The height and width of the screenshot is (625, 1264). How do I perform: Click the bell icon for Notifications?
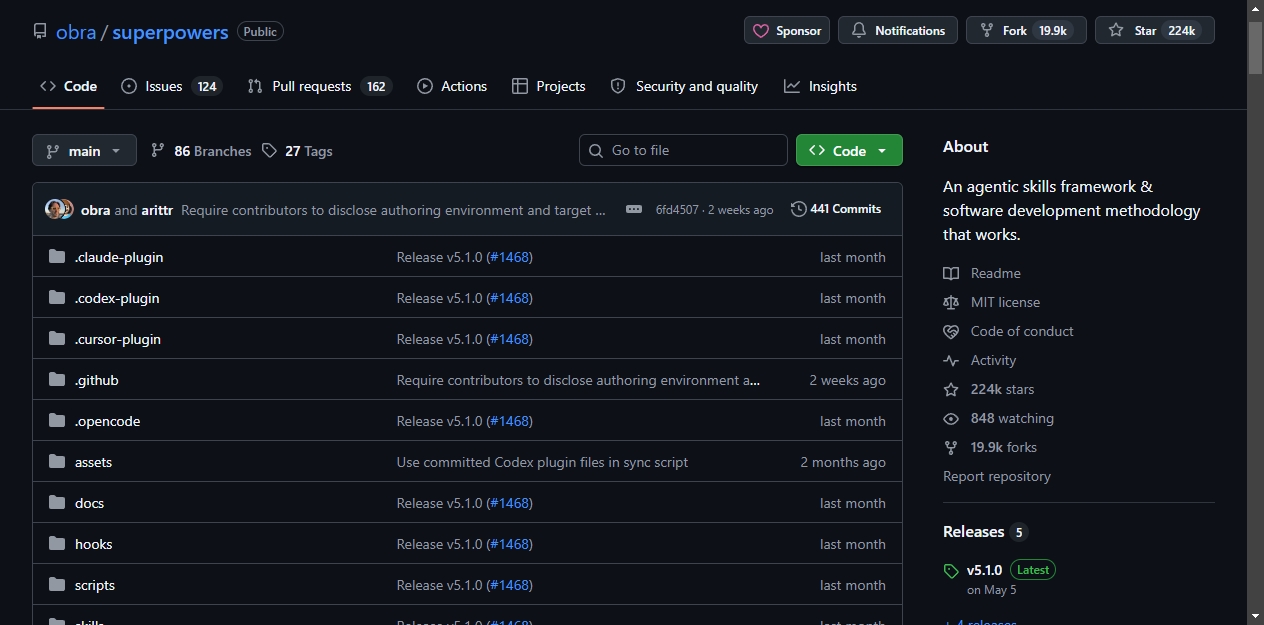[x=858, y=31]
